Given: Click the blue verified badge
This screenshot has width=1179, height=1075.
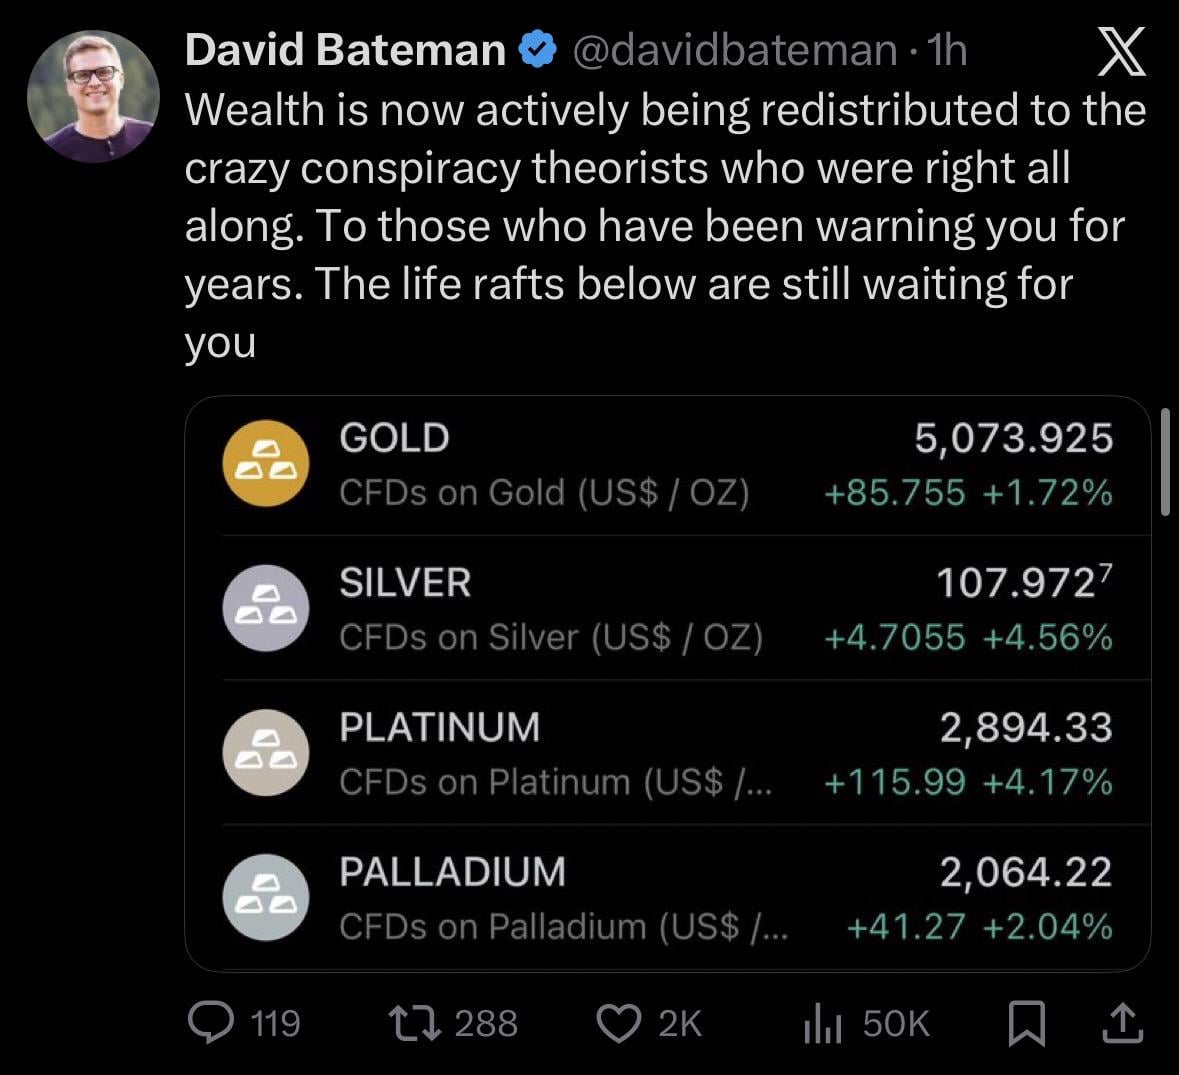Looking at the screenshot, I should [538, 50].
